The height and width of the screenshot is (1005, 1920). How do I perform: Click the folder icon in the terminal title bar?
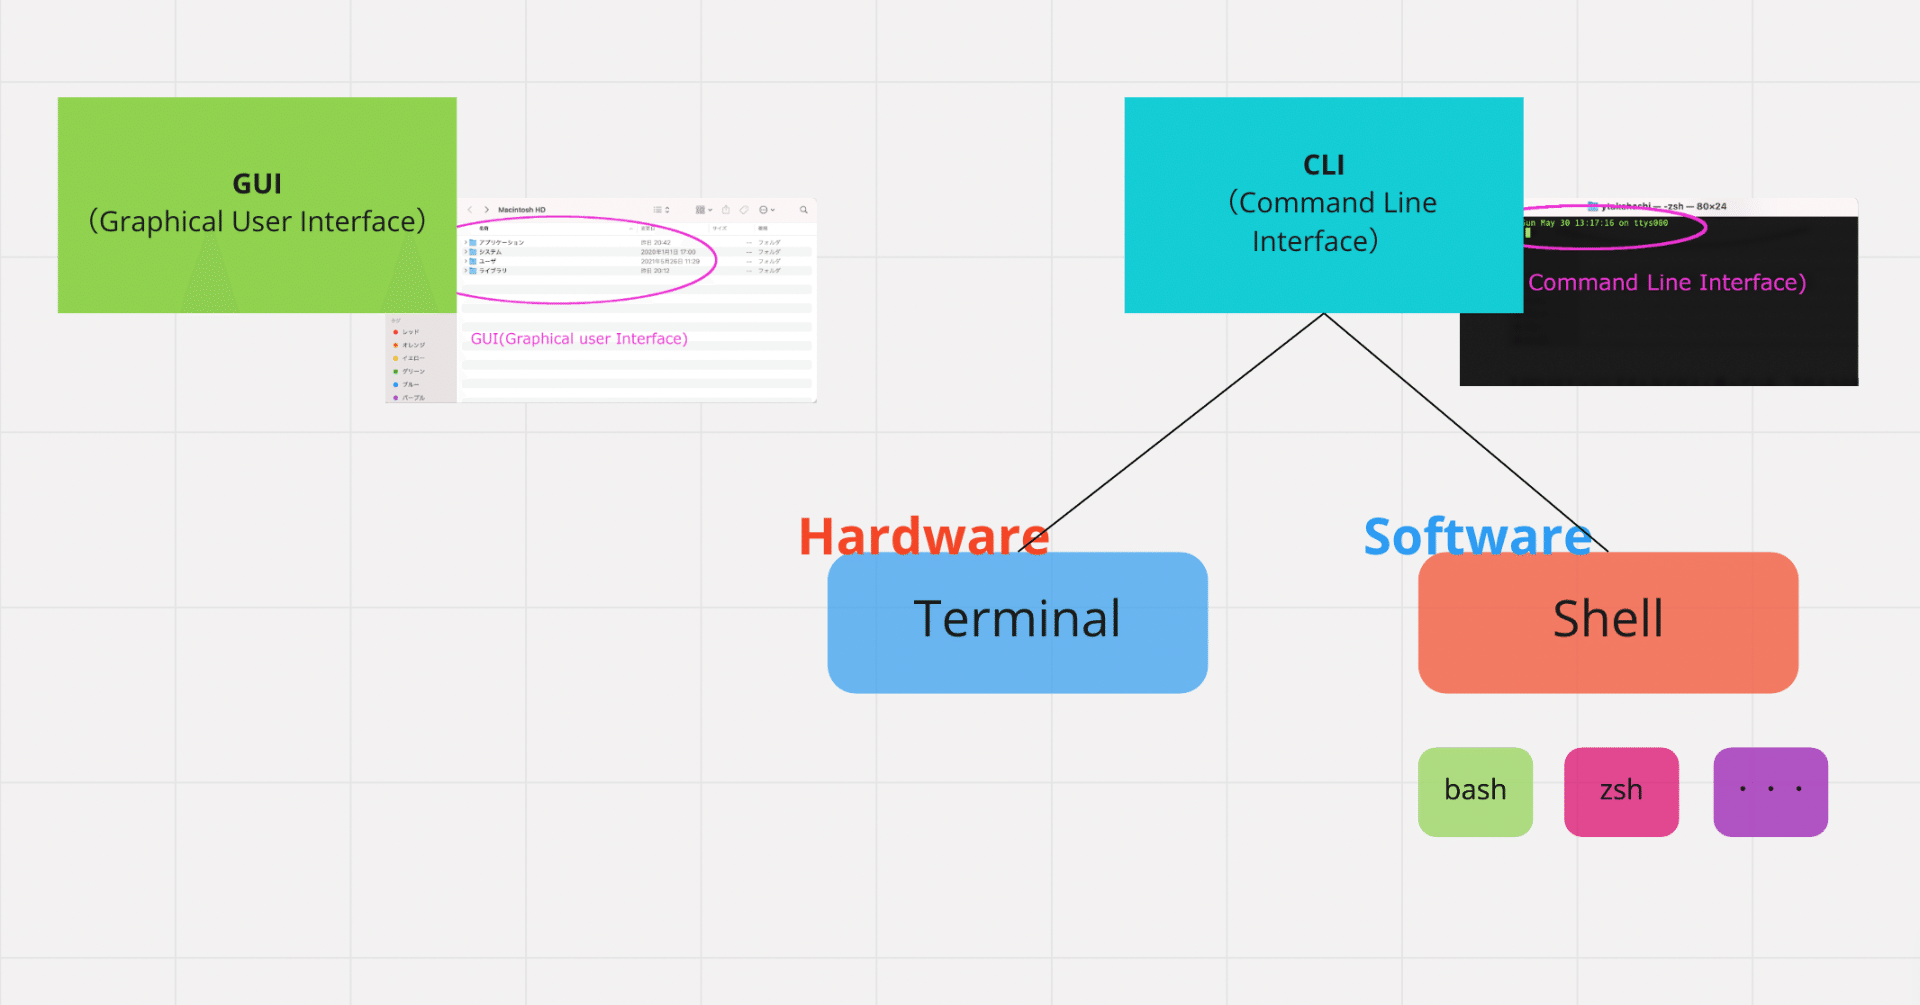point(1593,207)
